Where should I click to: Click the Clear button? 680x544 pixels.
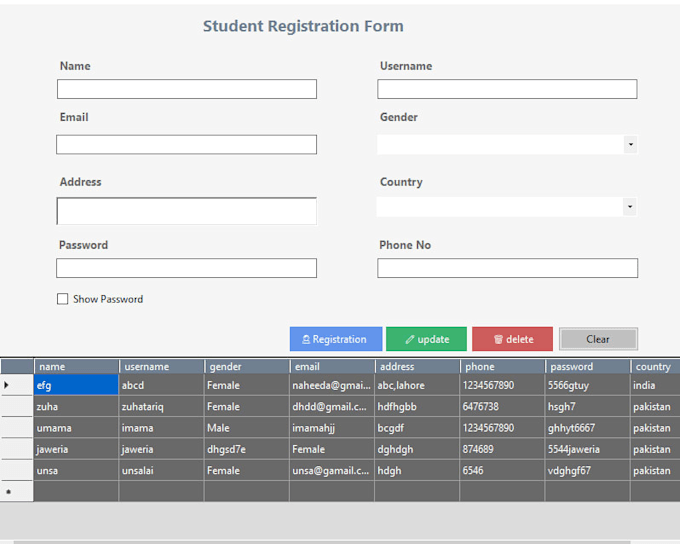[598, 339]
